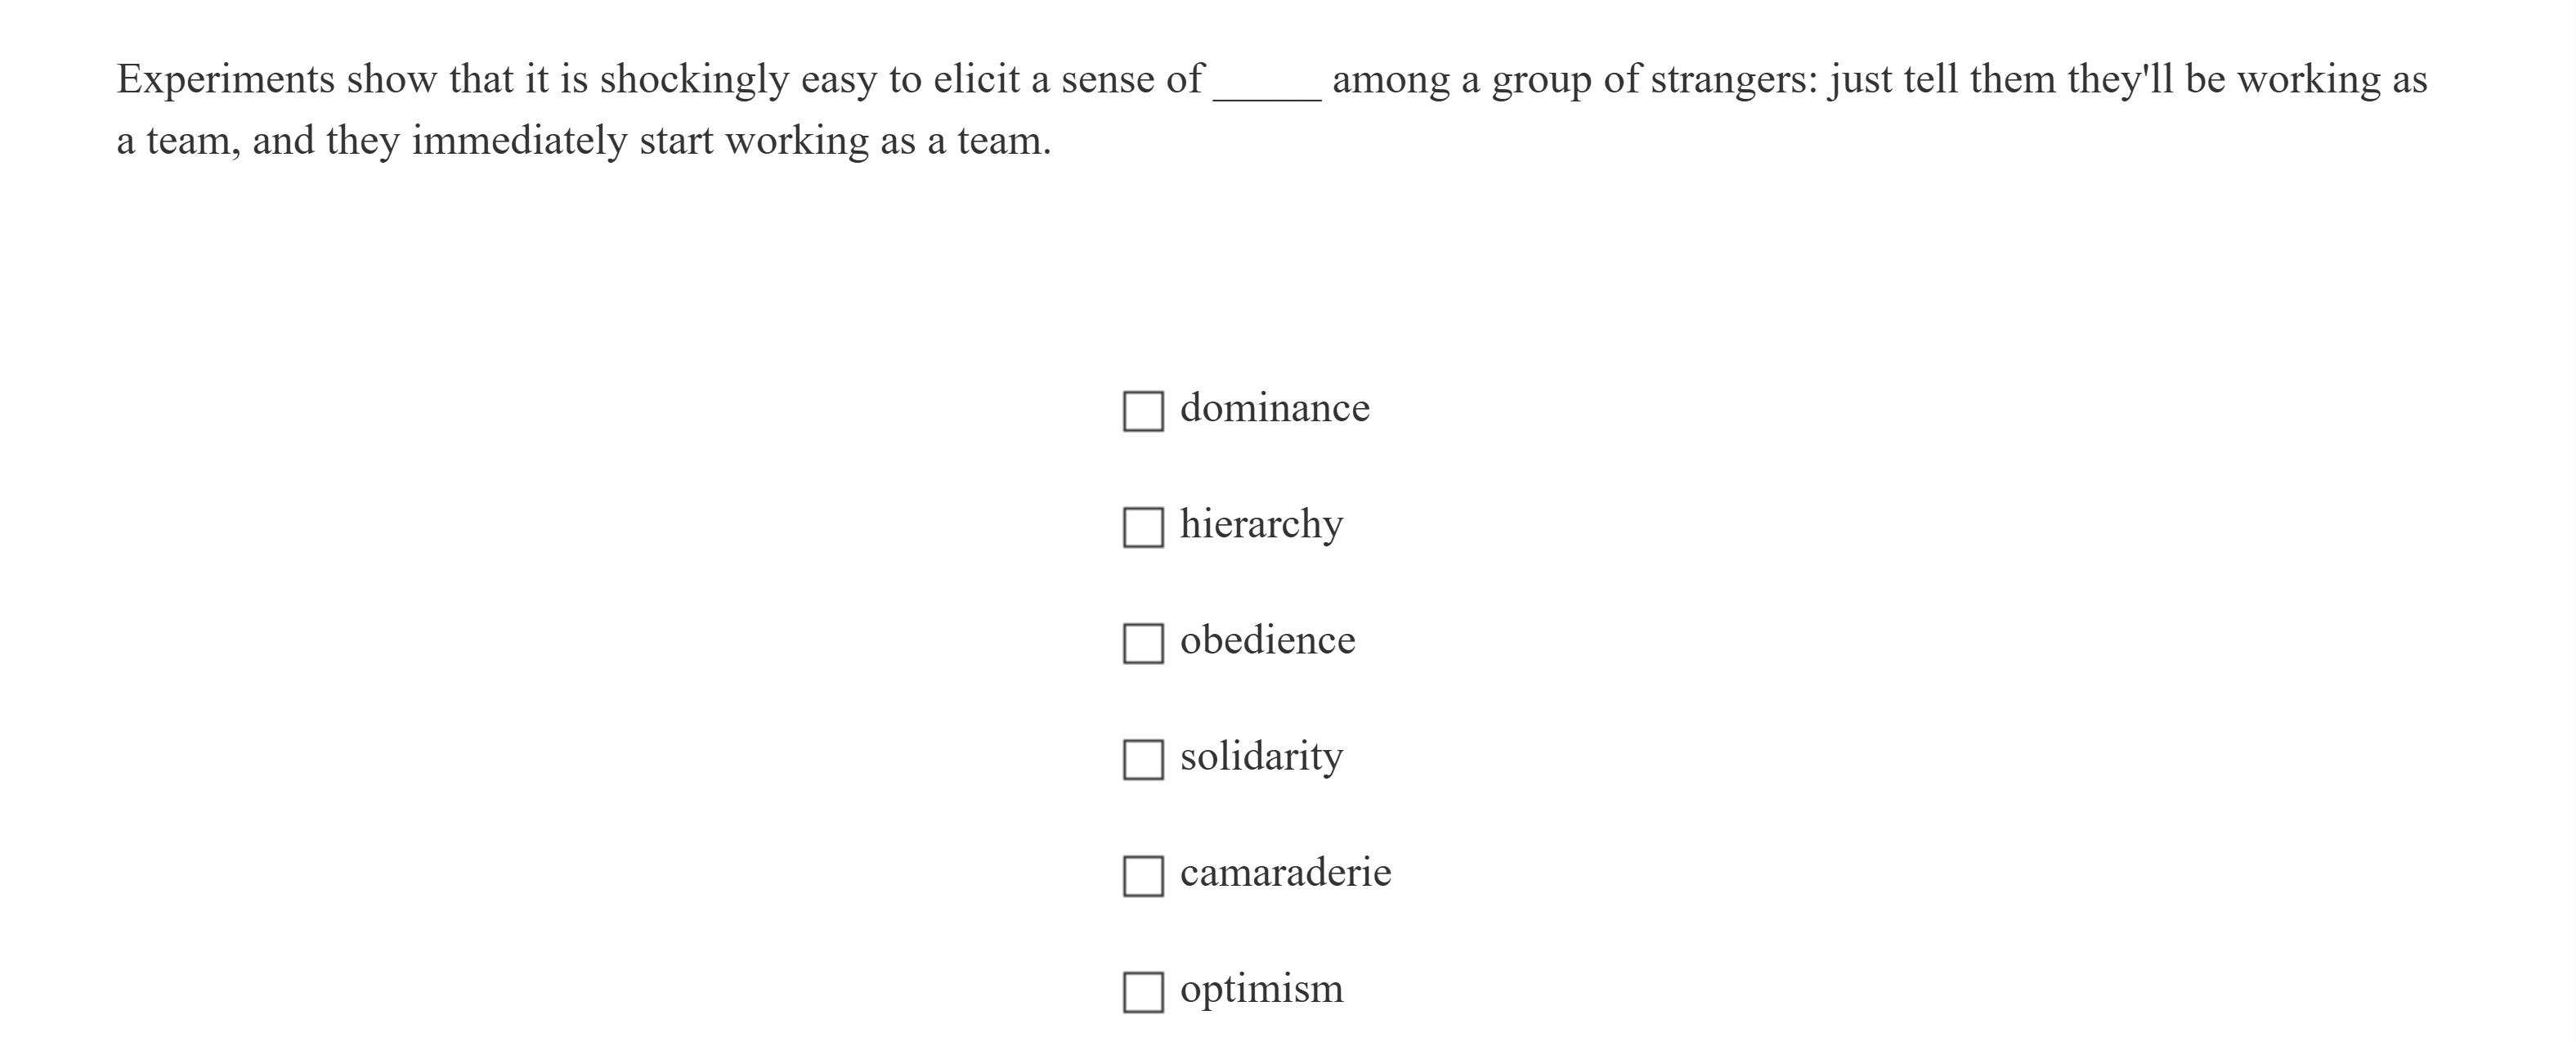Select the answer option labeled optimism

(x=1261, y=988)
